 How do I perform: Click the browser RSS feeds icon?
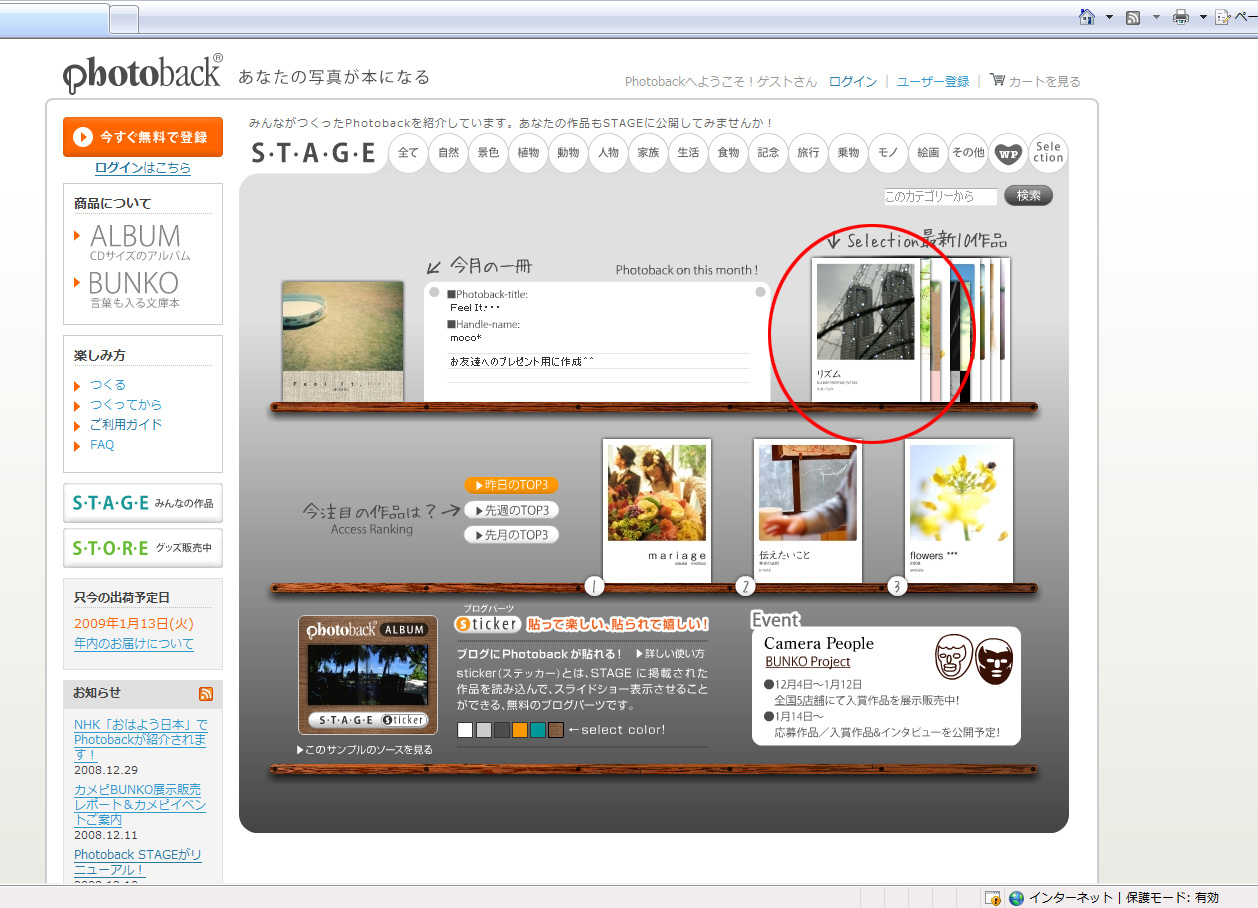[1133, 17]
